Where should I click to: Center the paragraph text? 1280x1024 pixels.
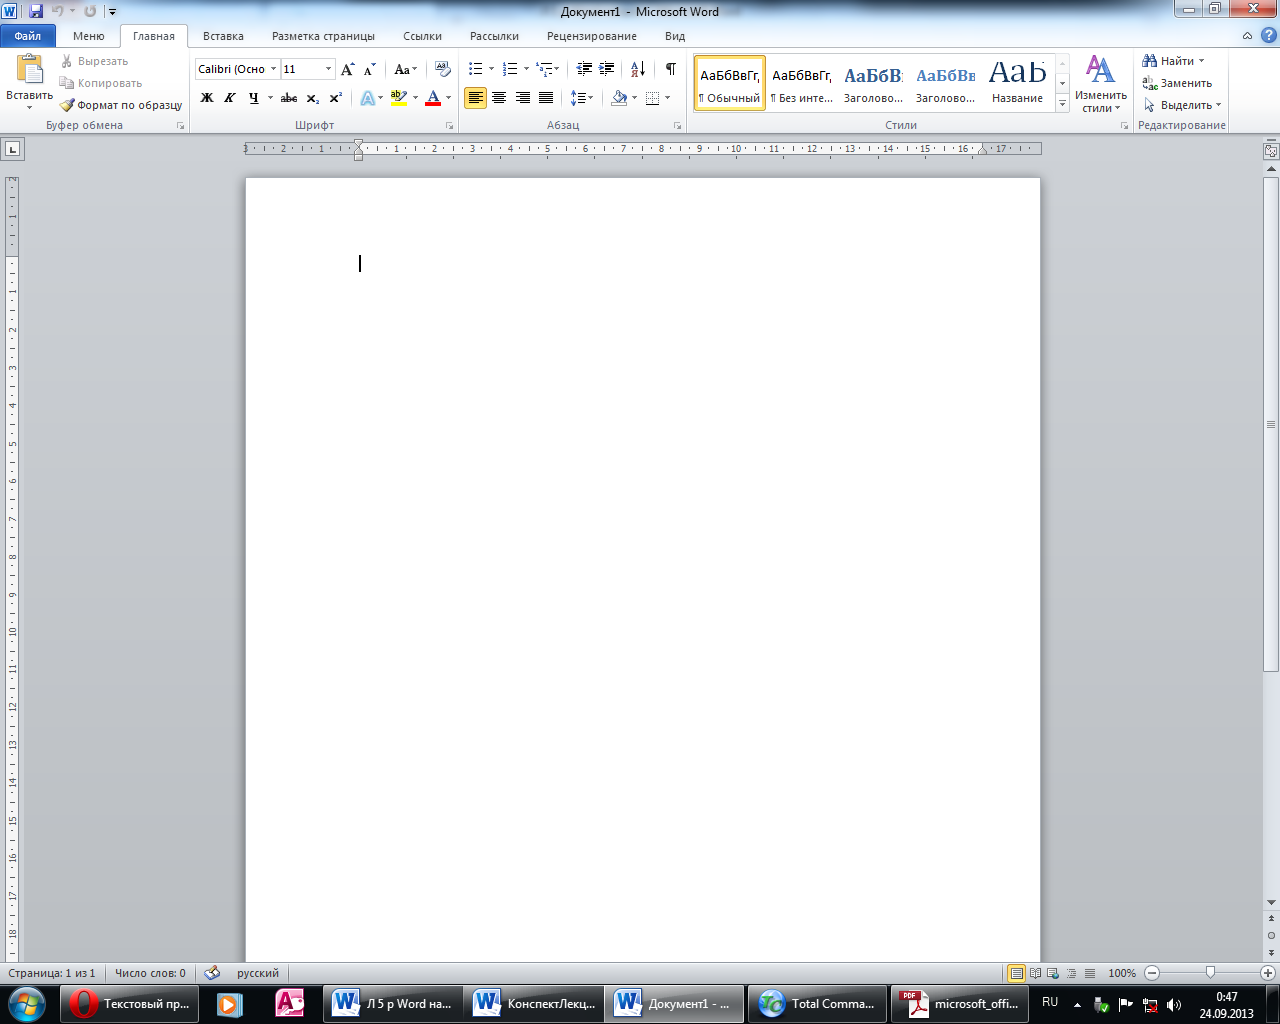(x=499, y=98)
